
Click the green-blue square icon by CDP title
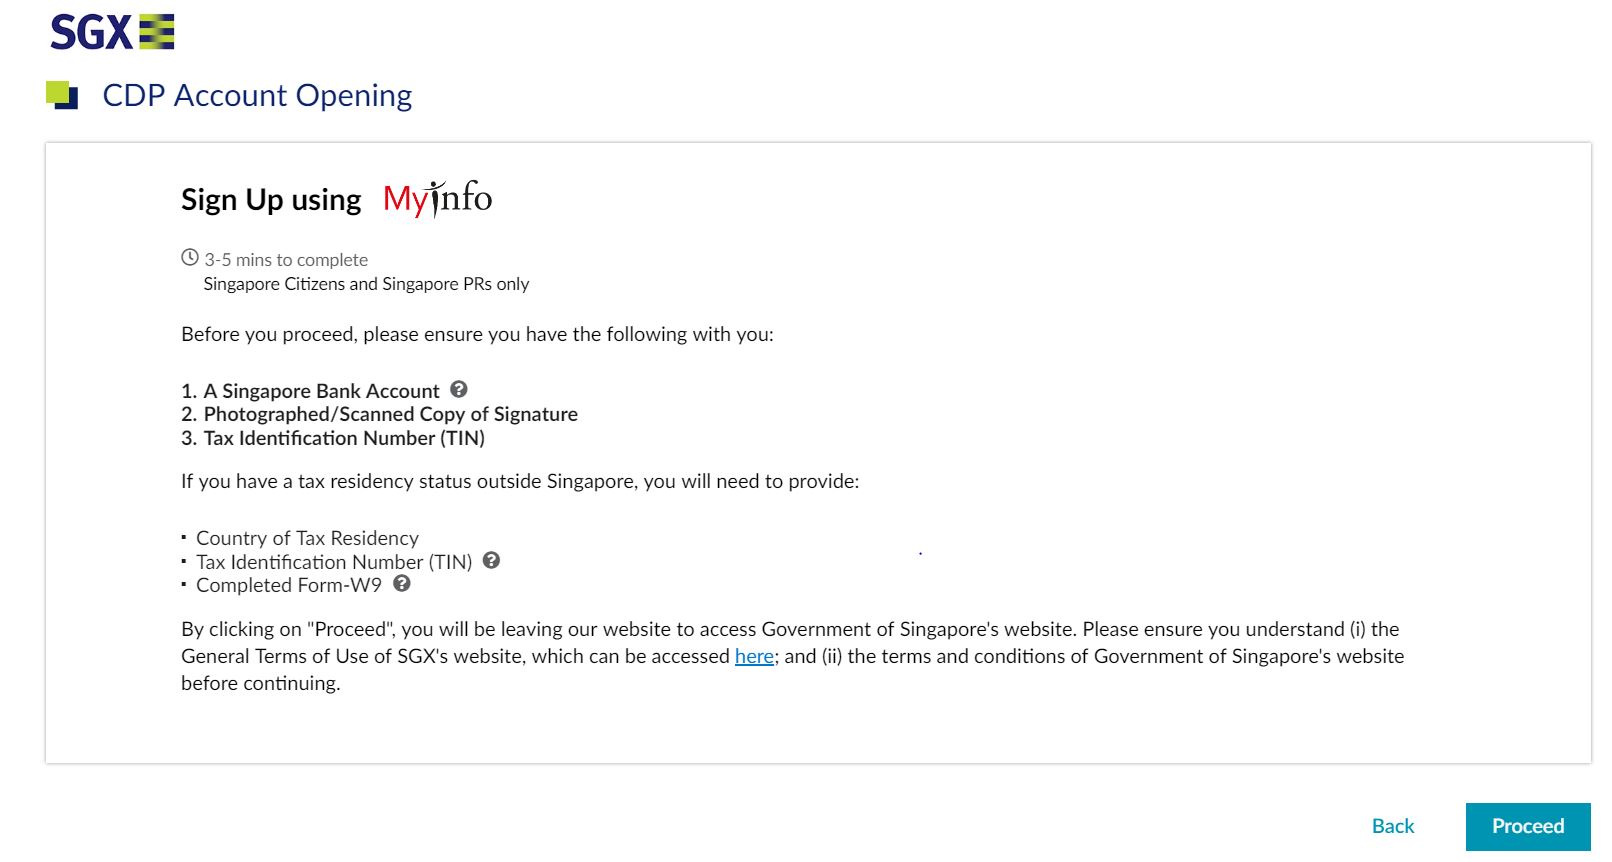click(x=62, y=95)
